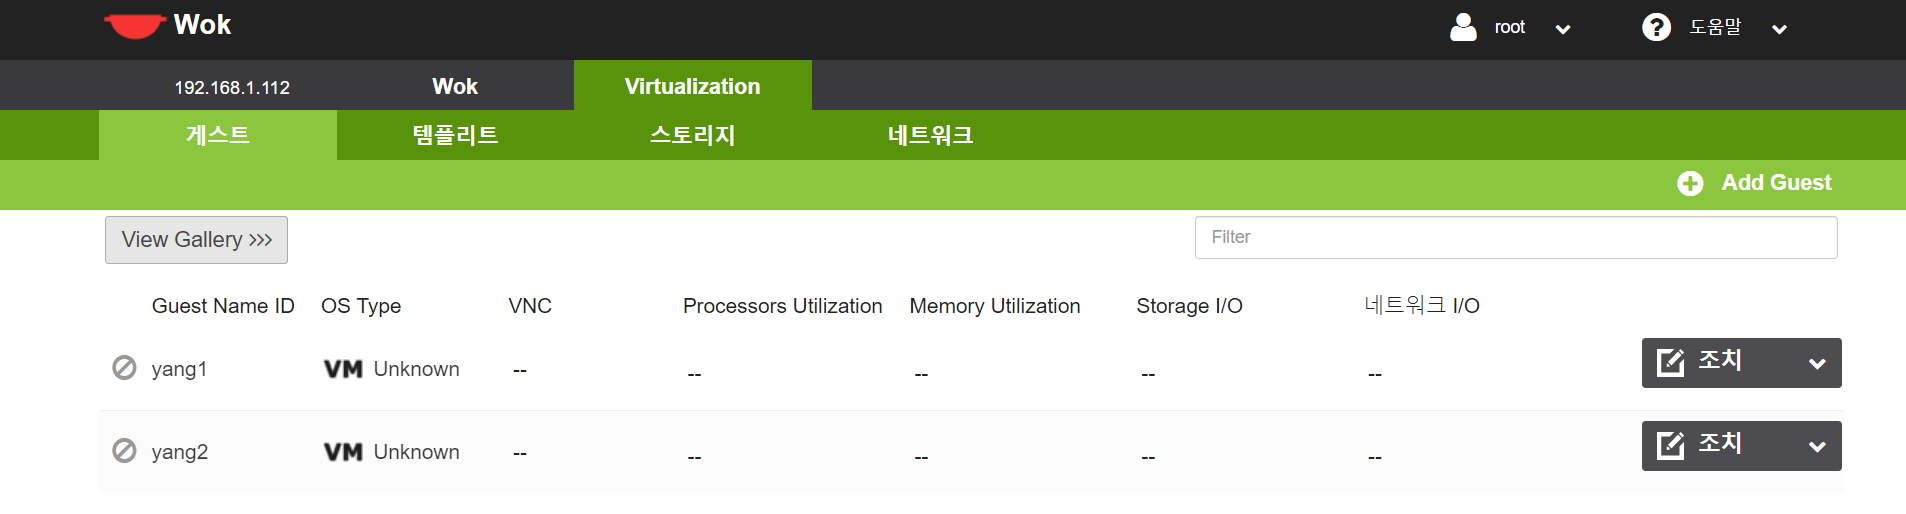
Task: Click the edit icon in yang1's 조치 button
Action: coord(1670,362)
